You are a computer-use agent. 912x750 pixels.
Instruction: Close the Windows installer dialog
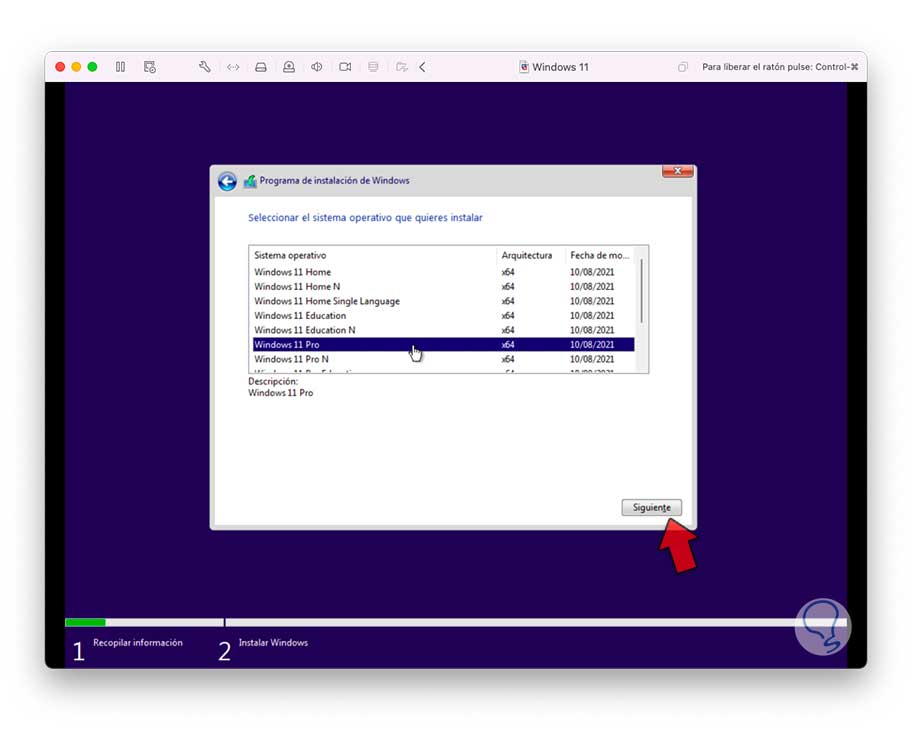tap(677, 171)
